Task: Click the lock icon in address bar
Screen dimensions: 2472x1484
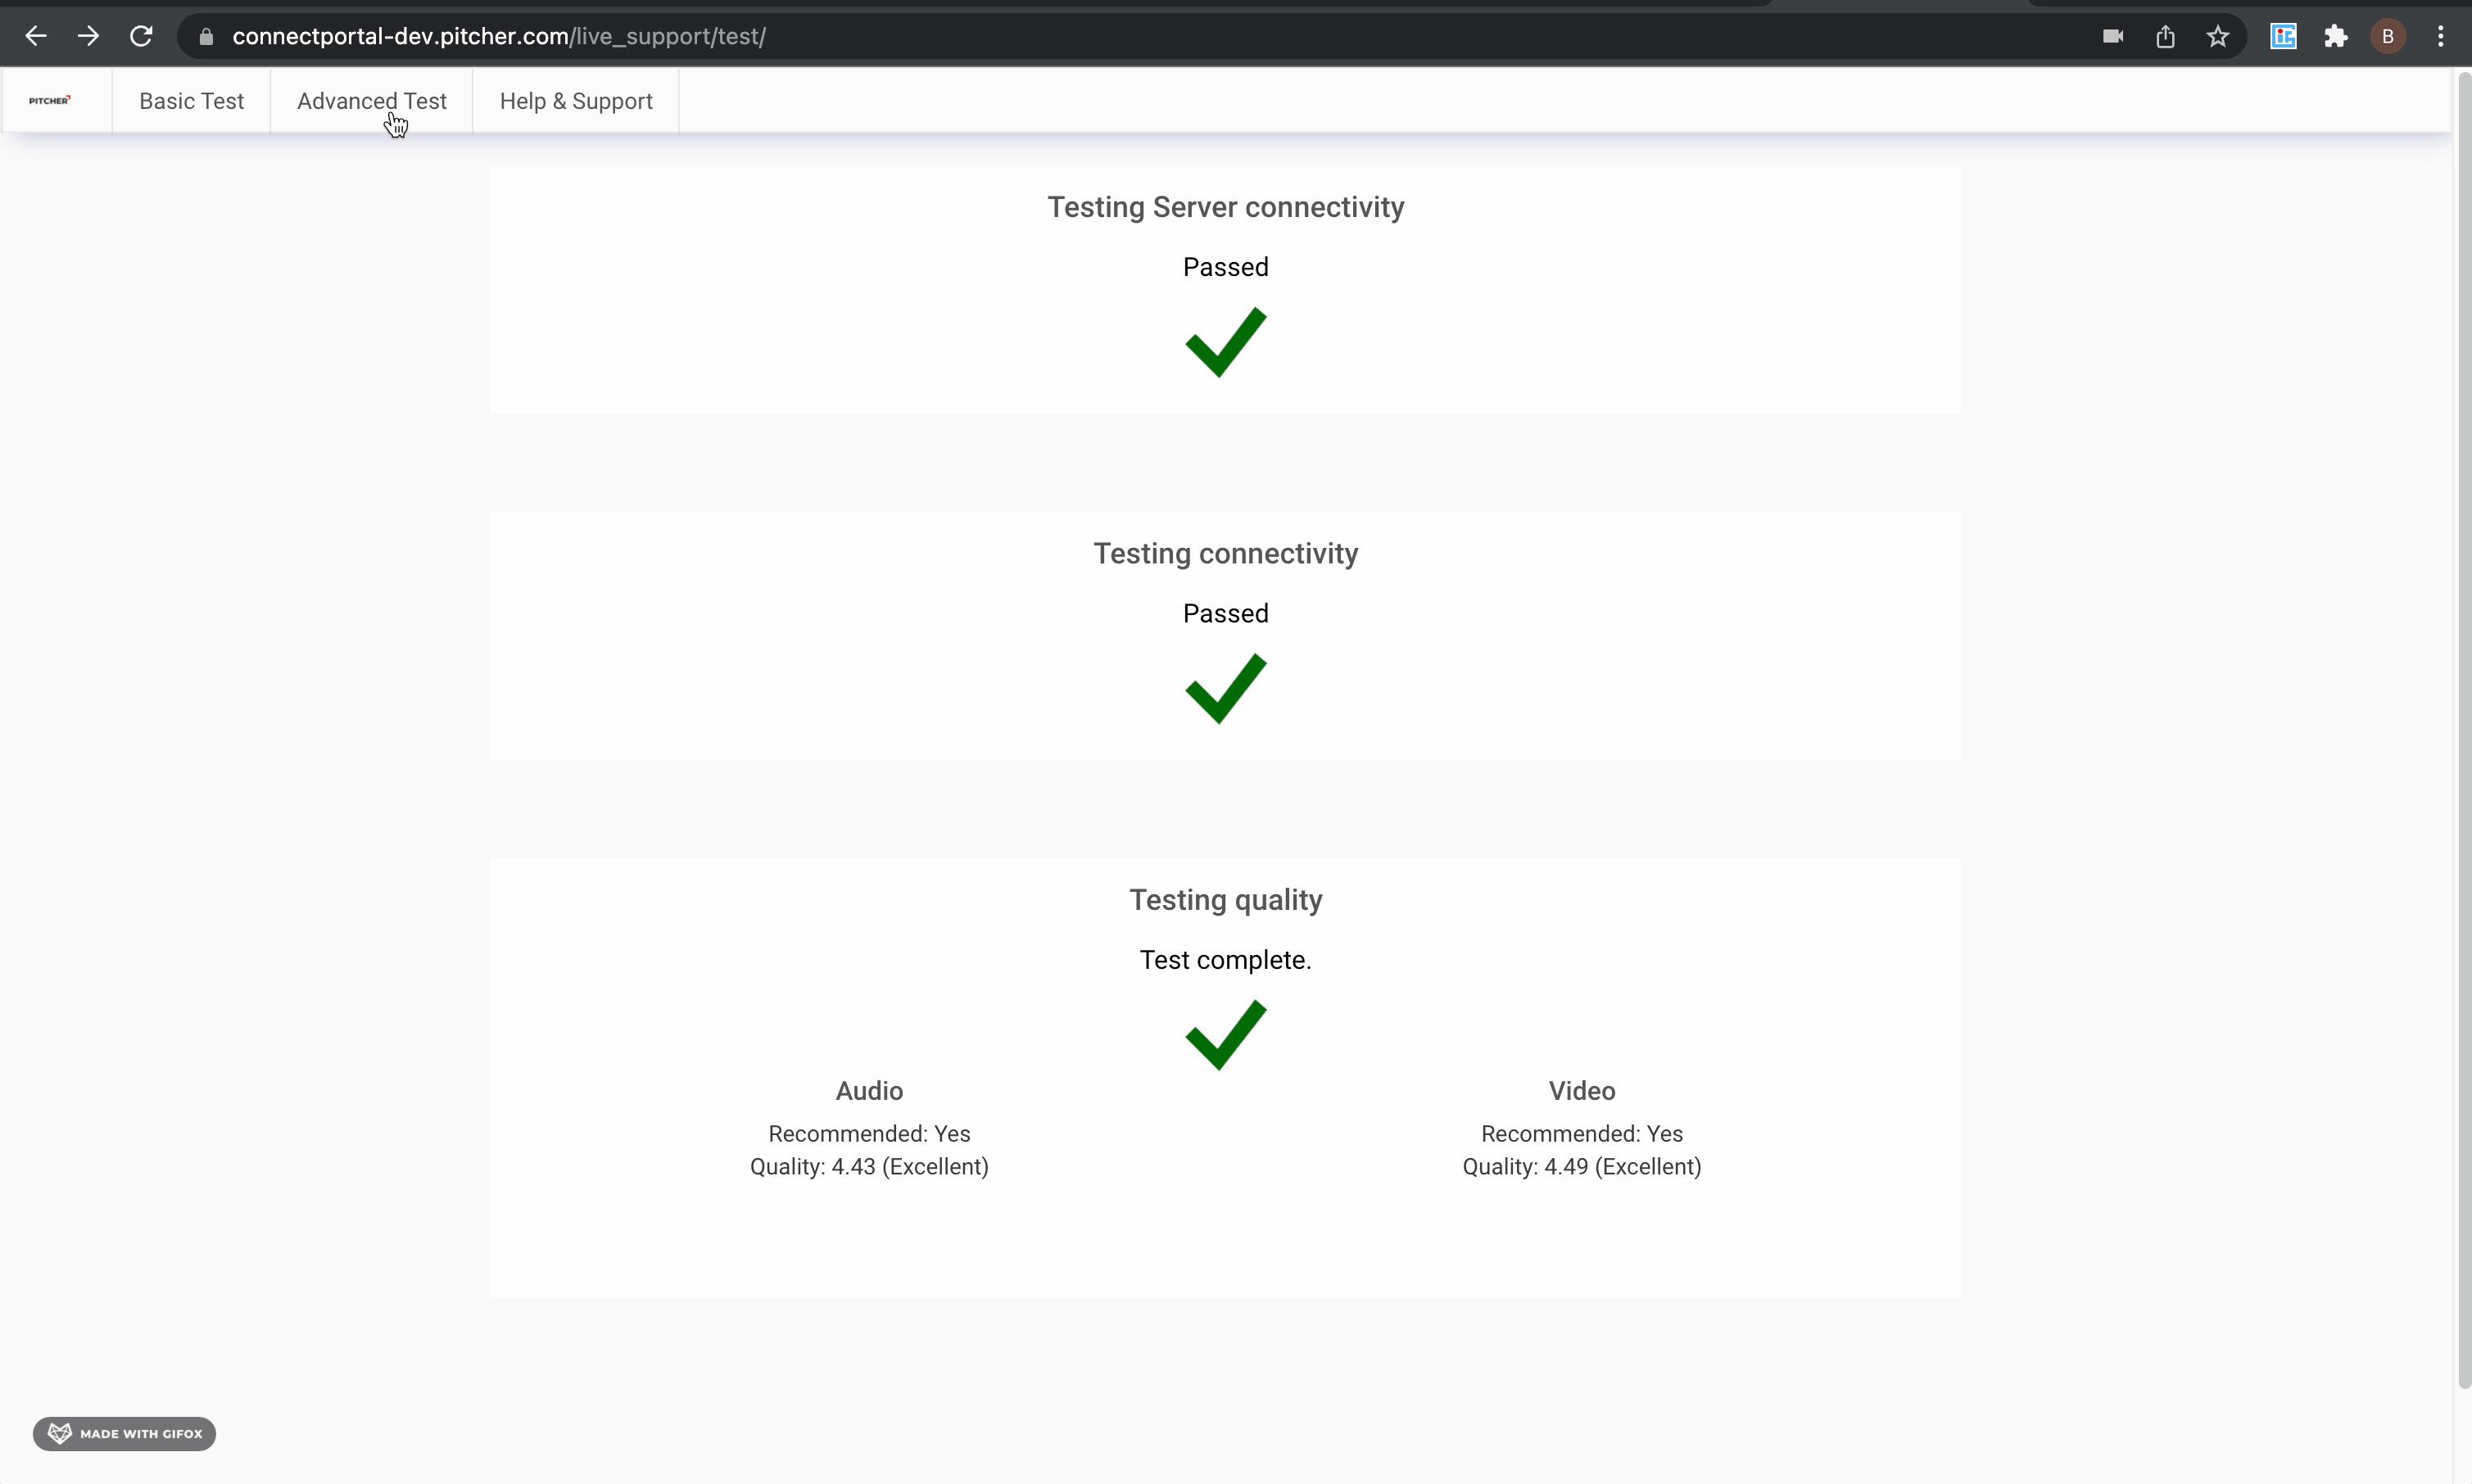Action: click(206, 37)
